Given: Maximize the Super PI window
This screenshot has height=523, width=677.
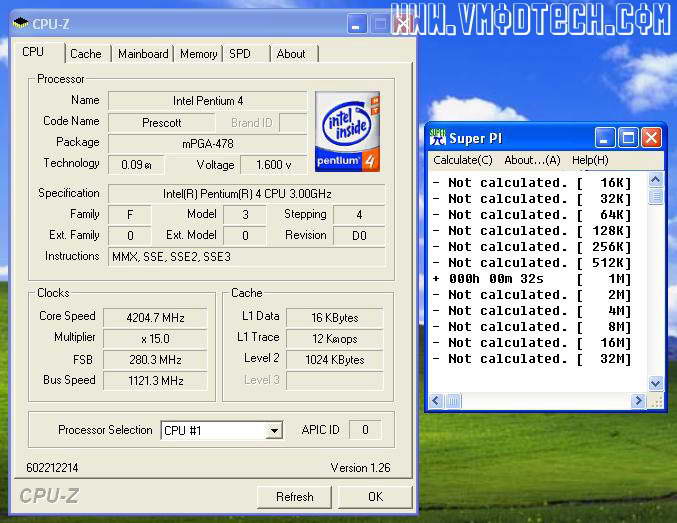Looking at the screenshot, I should [x=628, y=138].
